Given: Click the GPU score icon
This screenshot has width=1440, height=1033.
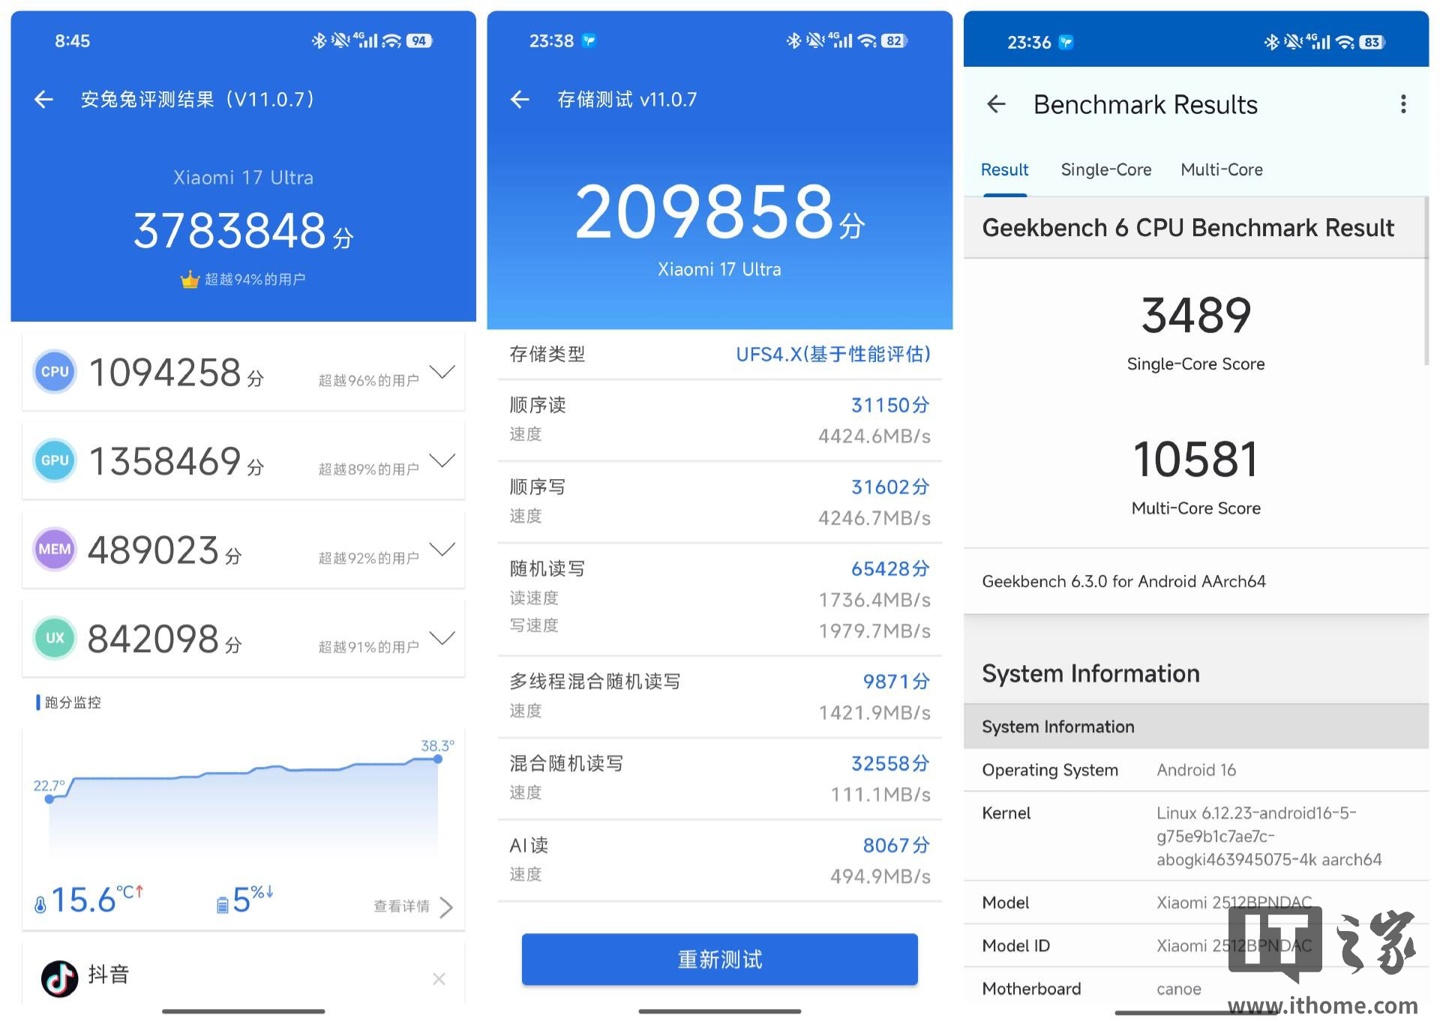Looking at the screenshot, I should click(x=55, y=461).
